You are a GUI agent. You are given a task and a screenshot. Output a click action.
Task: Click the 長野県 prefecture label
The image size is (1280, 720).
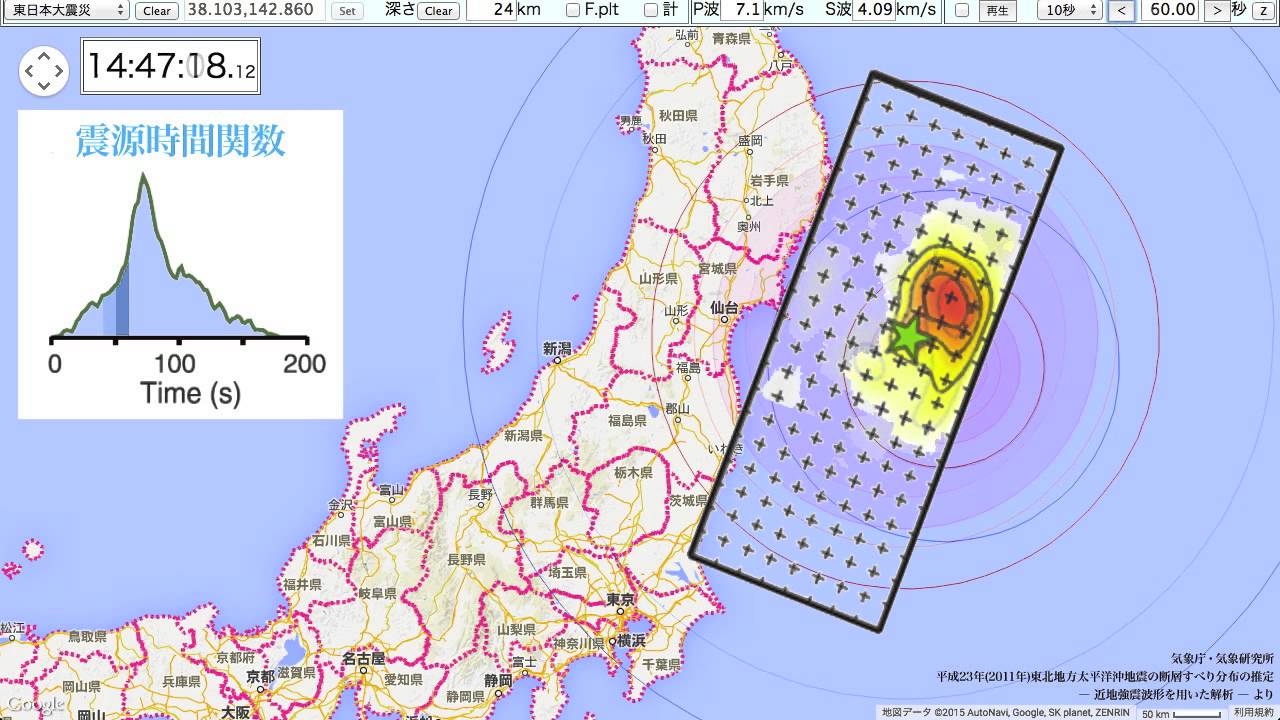click(x=467, y=558)
